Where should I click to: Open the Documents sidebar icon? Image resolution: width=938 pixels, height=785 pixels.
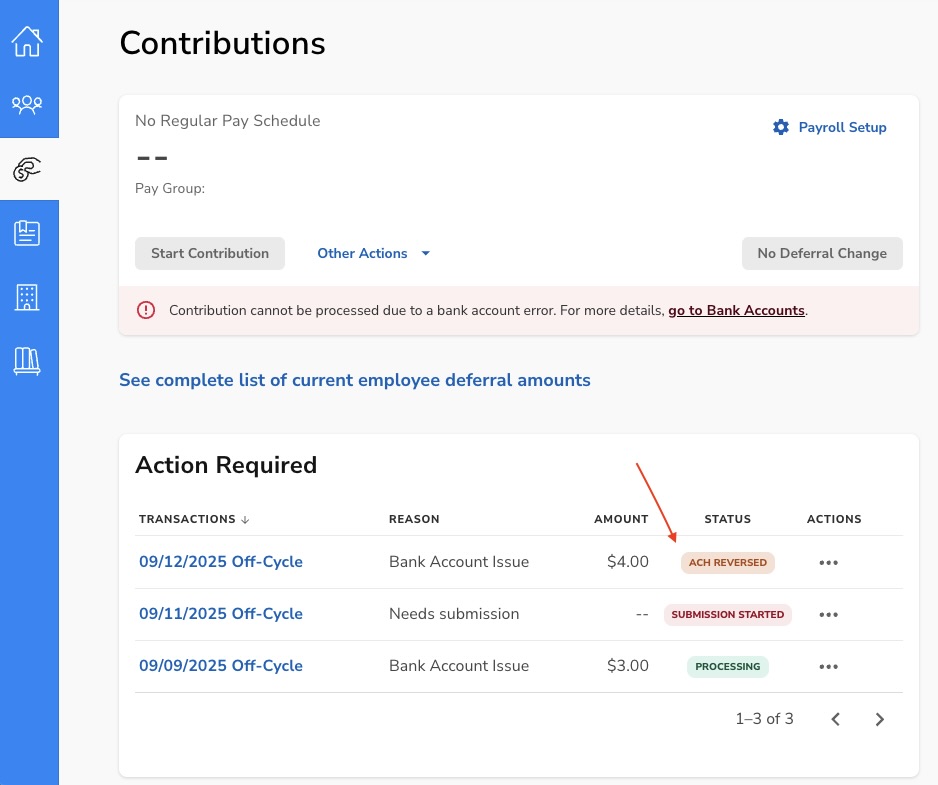pos(27,233)
